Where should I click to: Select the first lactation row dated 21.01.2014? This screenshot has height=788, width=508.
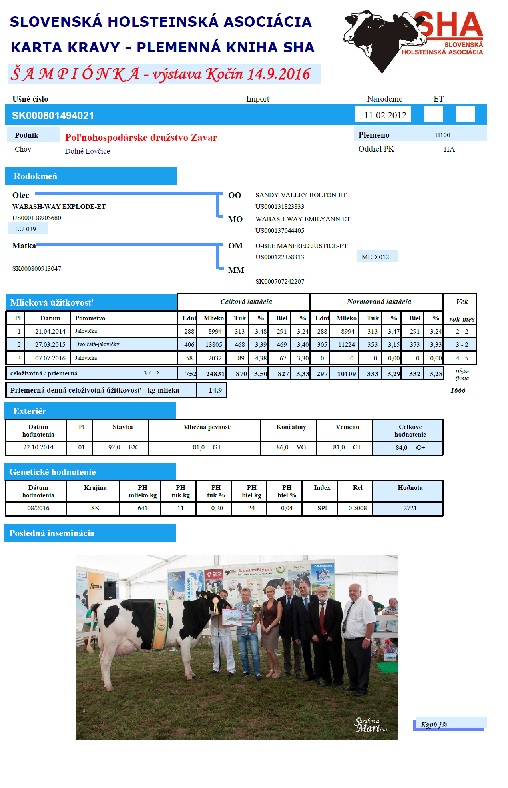241,331
